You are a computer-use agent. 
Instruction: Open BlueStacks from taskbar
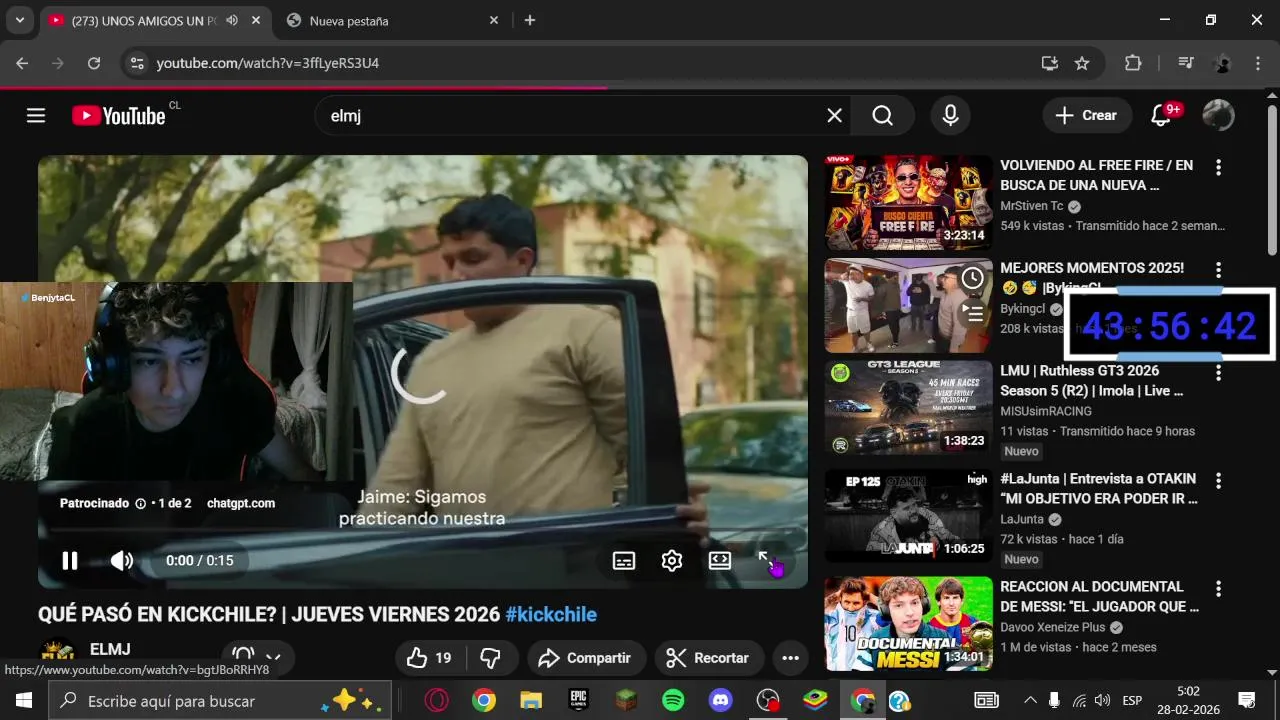[x=815, y=701]
